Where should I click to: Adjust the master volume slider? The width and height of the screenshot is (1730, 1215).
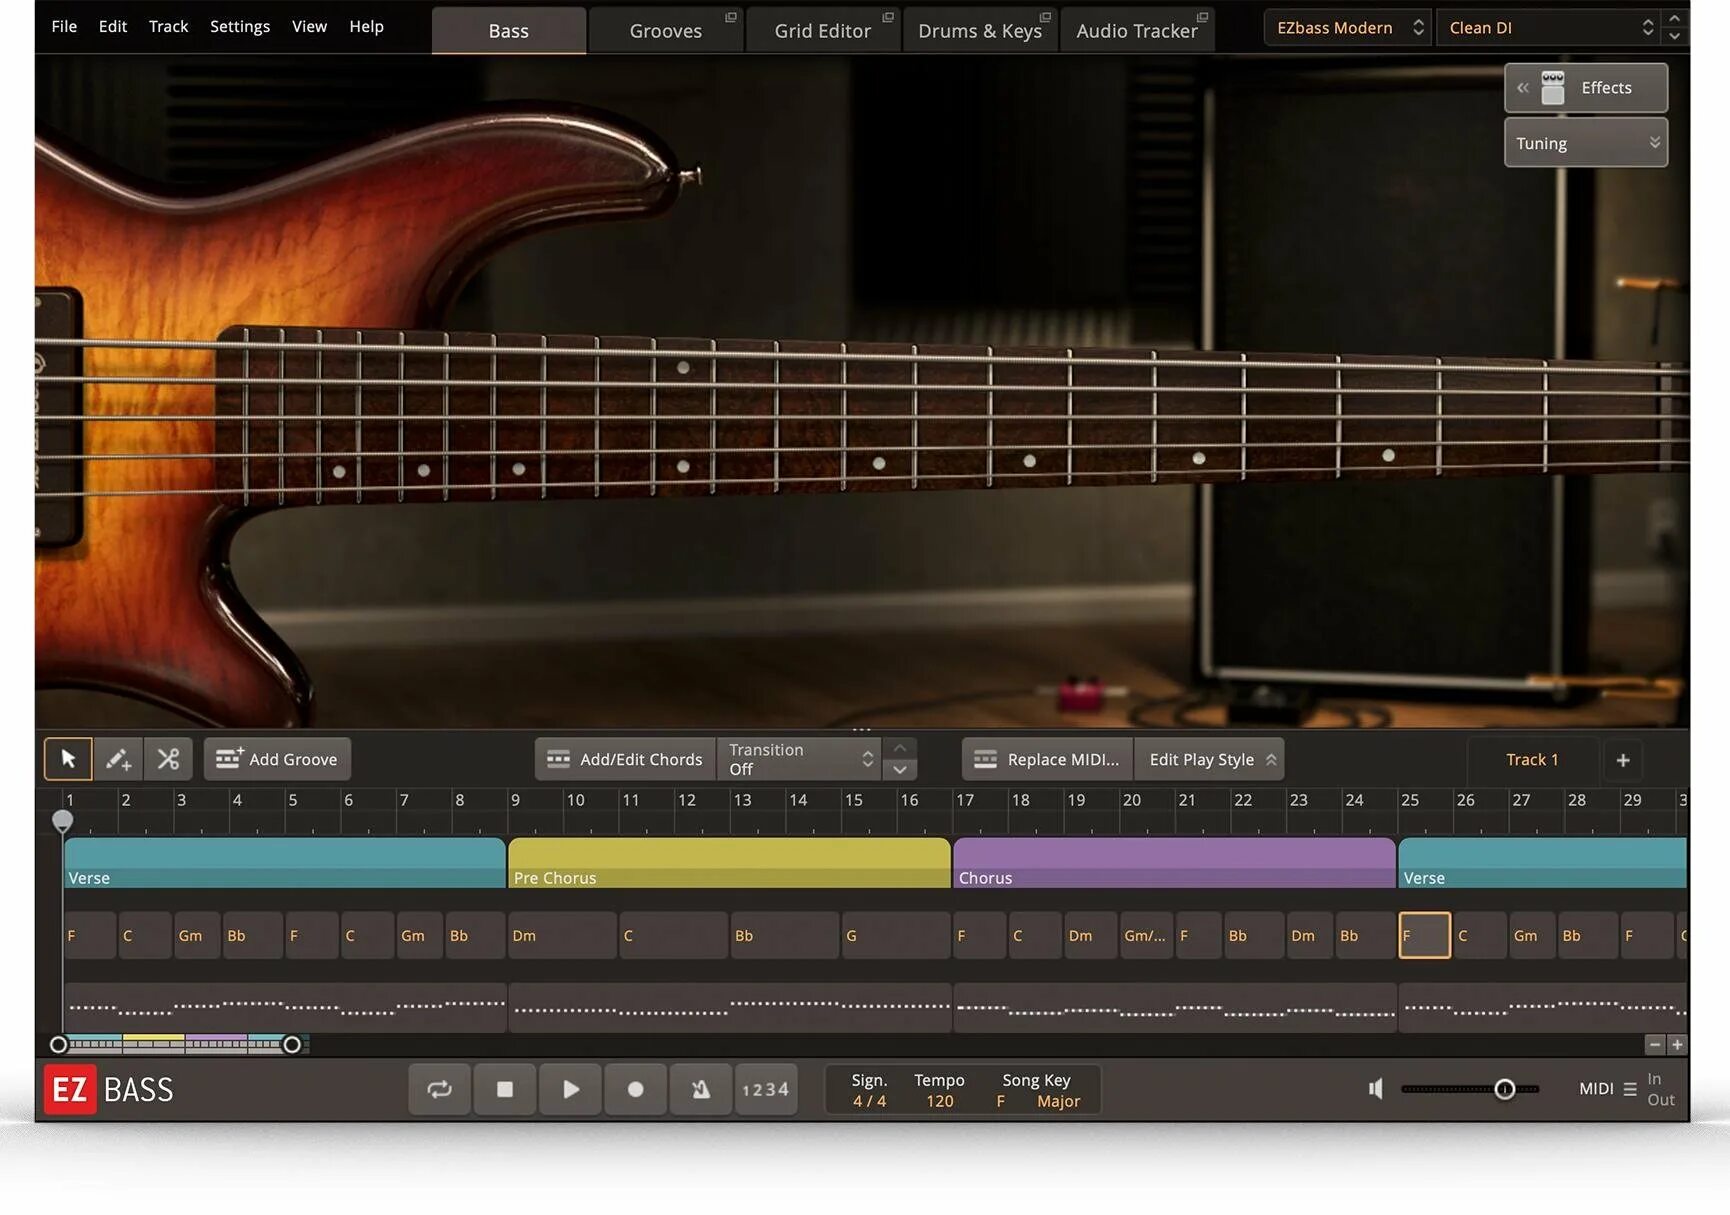(1470, 1089)
